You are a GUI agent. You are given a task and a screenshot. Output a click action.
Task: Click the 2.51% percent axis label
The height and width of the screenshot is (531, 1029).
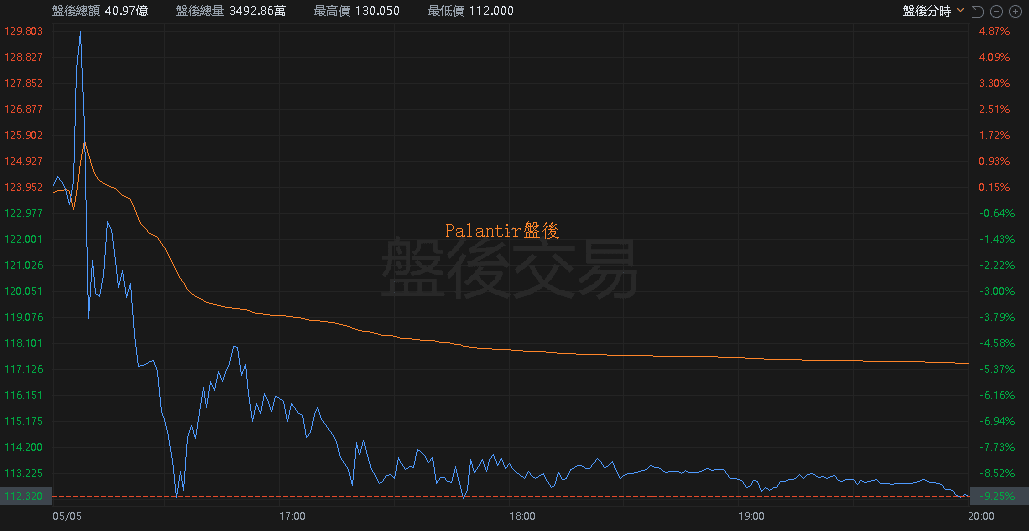coord(992,110)
